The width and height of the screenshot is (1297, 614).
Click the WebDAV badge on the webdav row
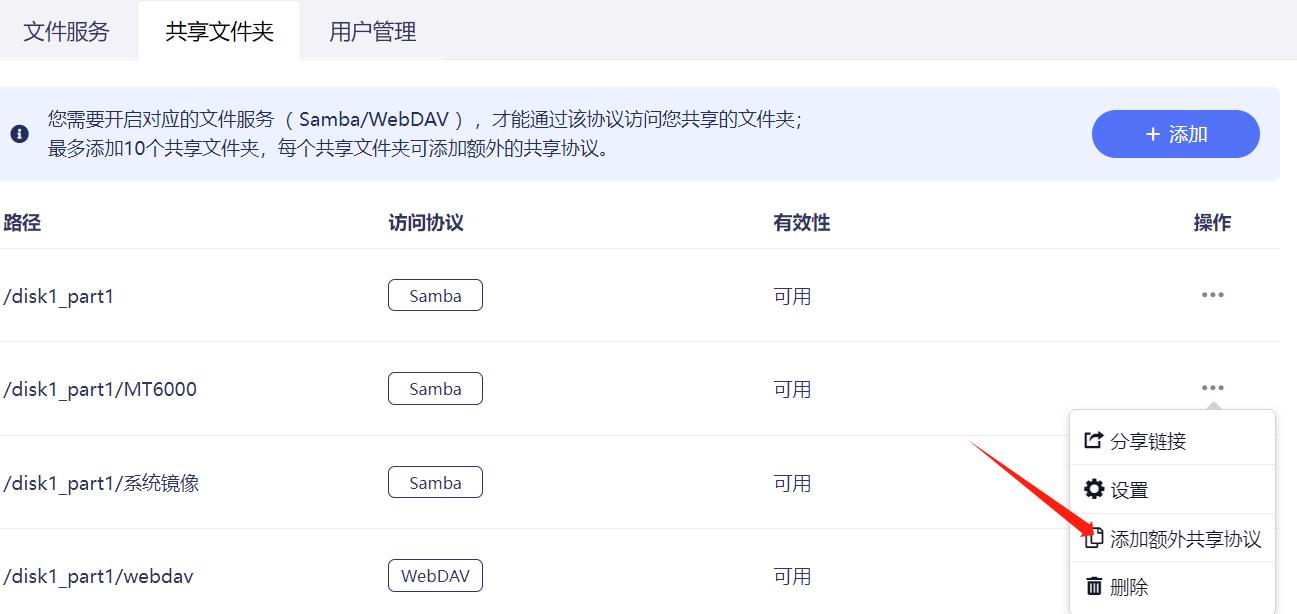point(435,575)
